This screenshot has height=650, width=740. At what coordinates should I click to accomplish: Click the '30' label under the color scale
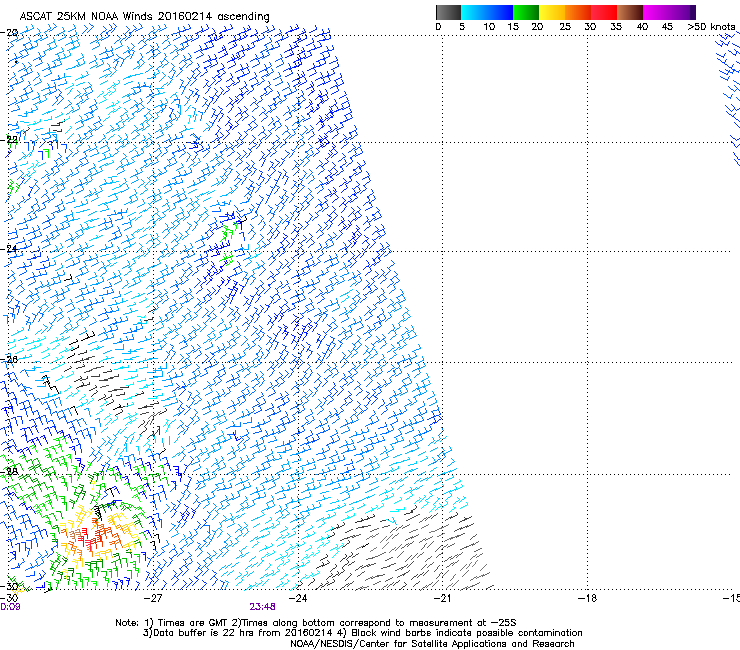(590, 26)
